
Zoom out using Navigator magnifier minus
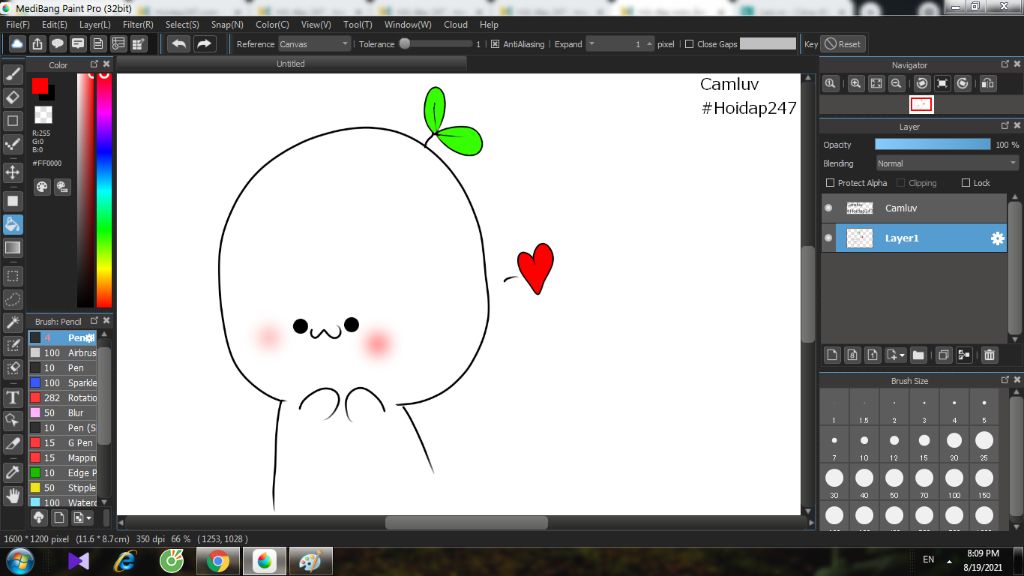click(896, 84)
